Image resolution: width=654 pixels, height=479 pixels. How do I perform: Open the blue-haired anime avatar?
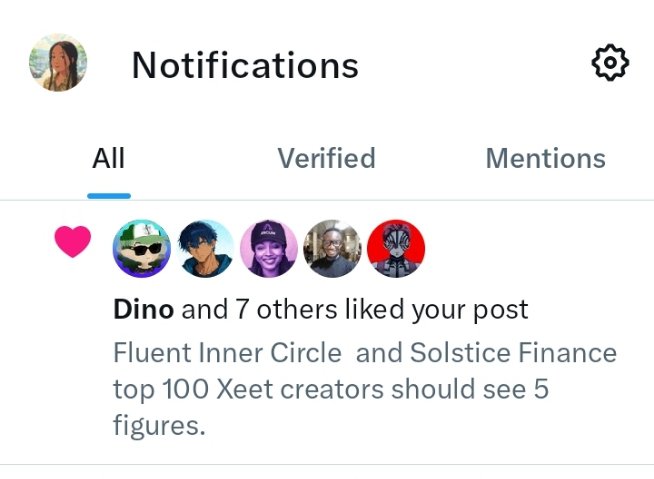click(205, 249)
